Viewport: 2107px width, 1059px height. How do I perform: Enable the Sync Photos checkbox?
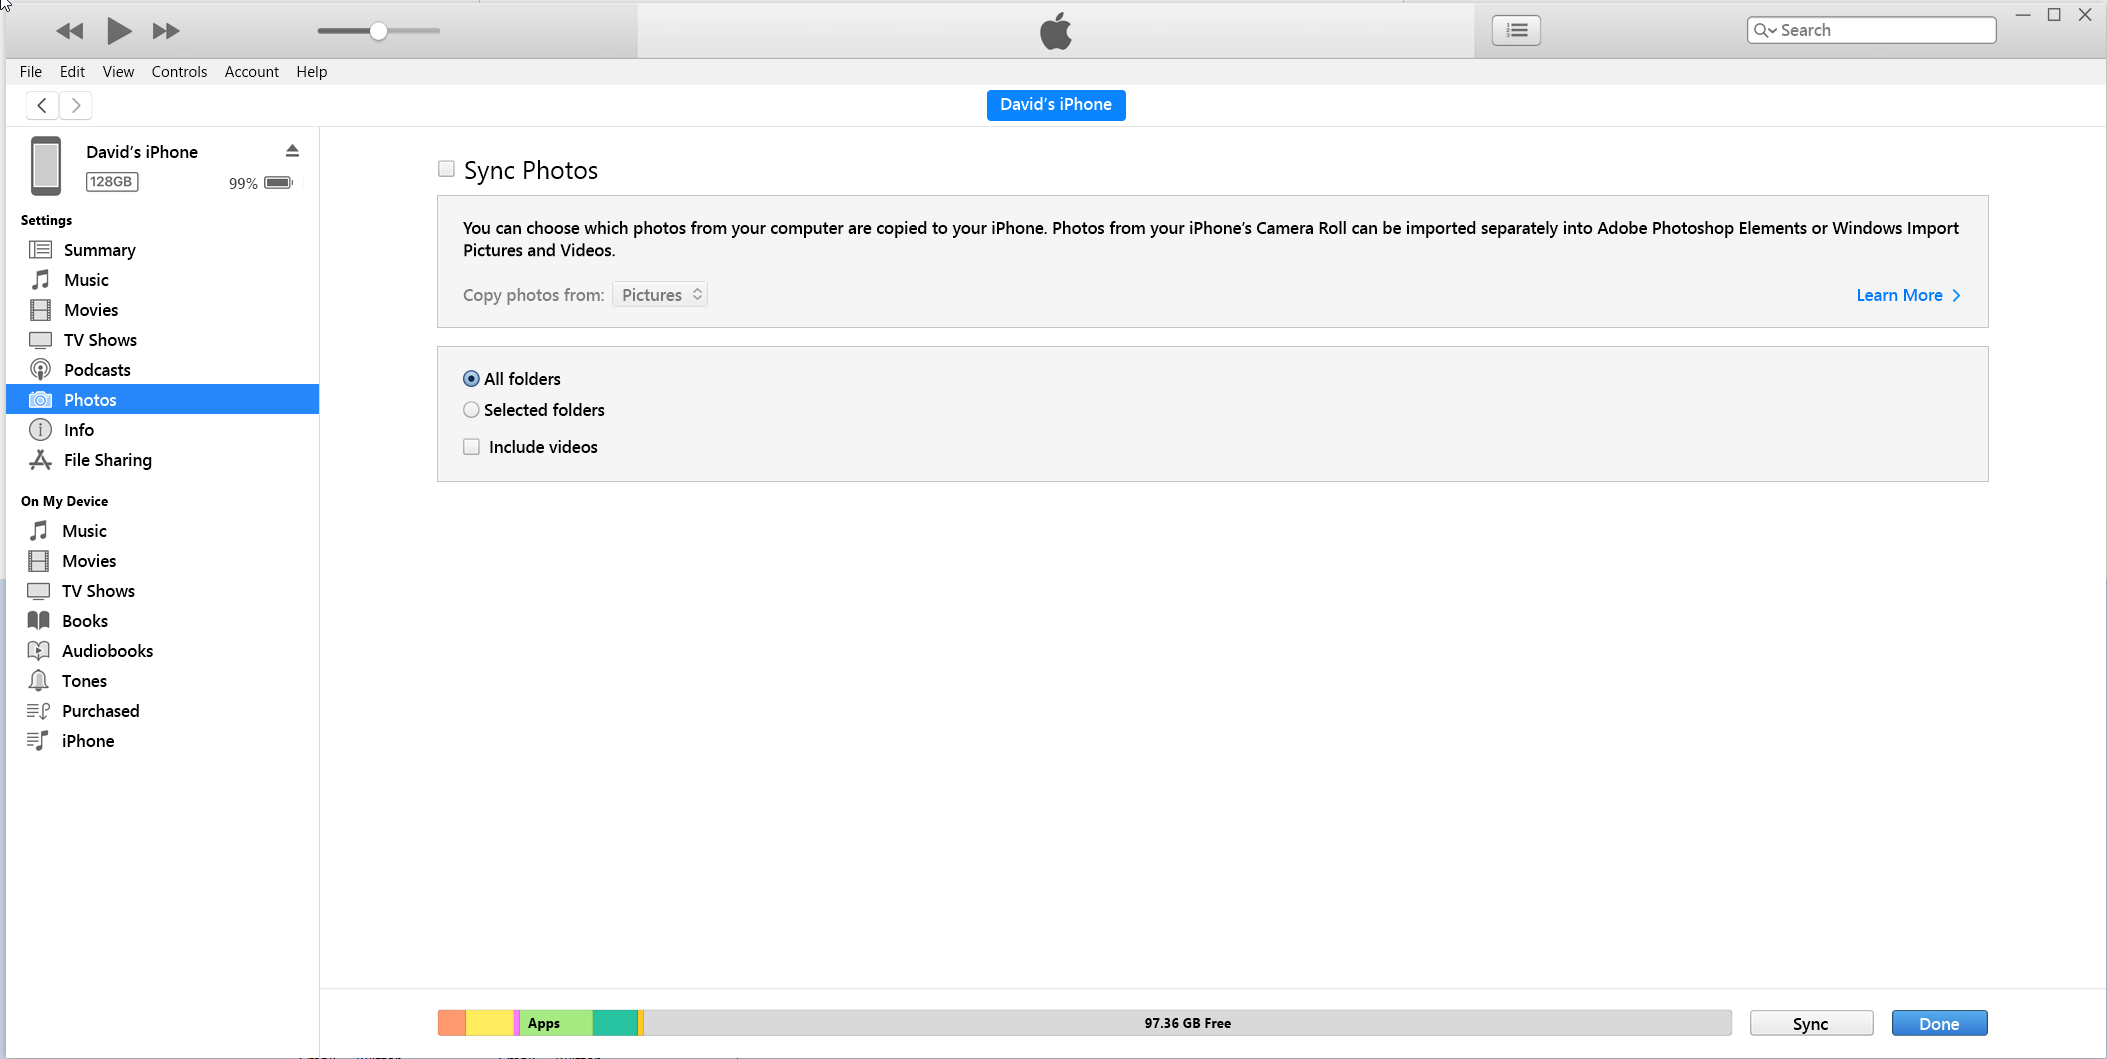pos(446,169)
